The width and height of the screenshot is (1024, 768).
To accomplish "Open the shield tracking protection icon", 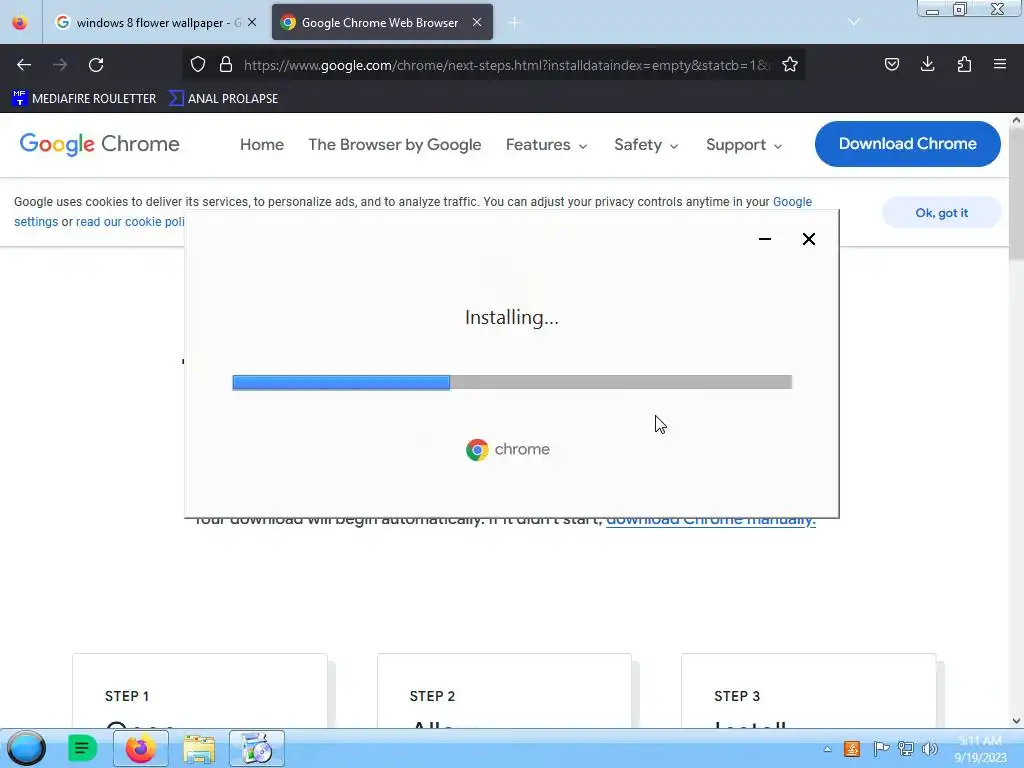I will tap(198, 64).
